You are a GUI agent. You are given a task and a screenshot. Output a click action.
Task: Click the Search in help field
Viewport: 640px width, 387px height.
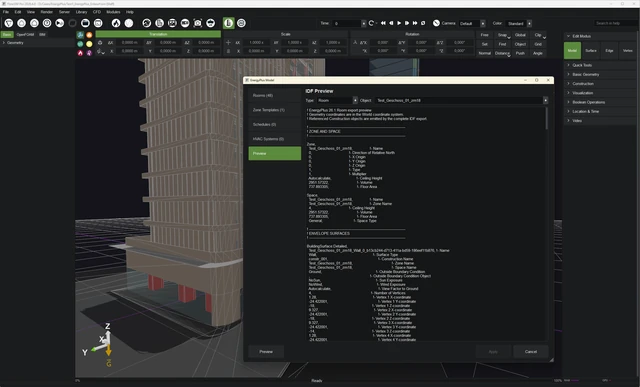click(615, 23)
